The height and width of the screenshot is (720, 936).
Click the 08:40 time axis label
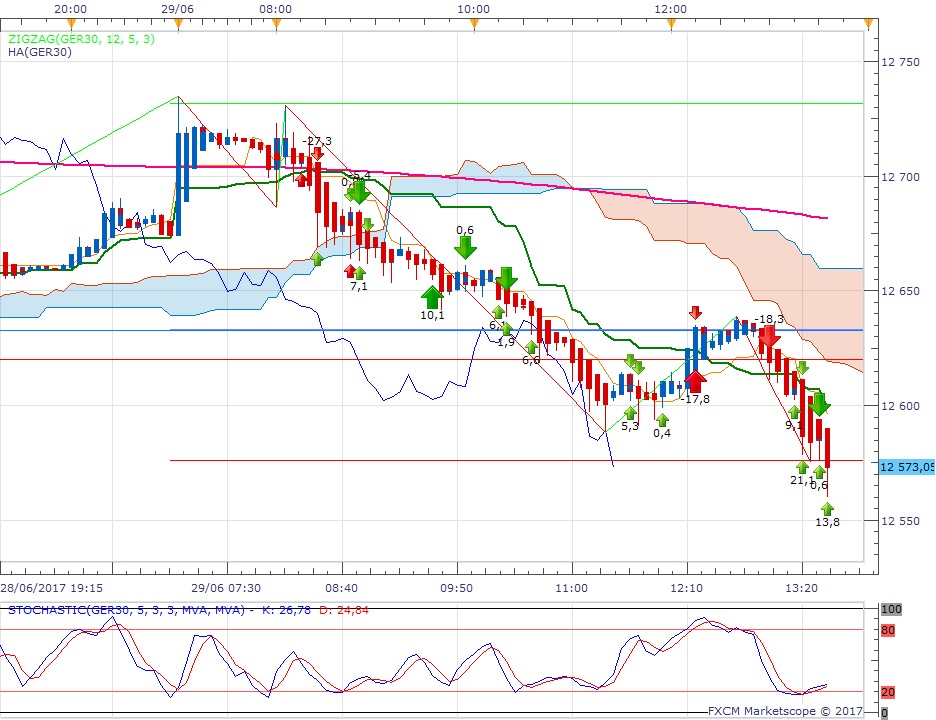tap(341, 588)
